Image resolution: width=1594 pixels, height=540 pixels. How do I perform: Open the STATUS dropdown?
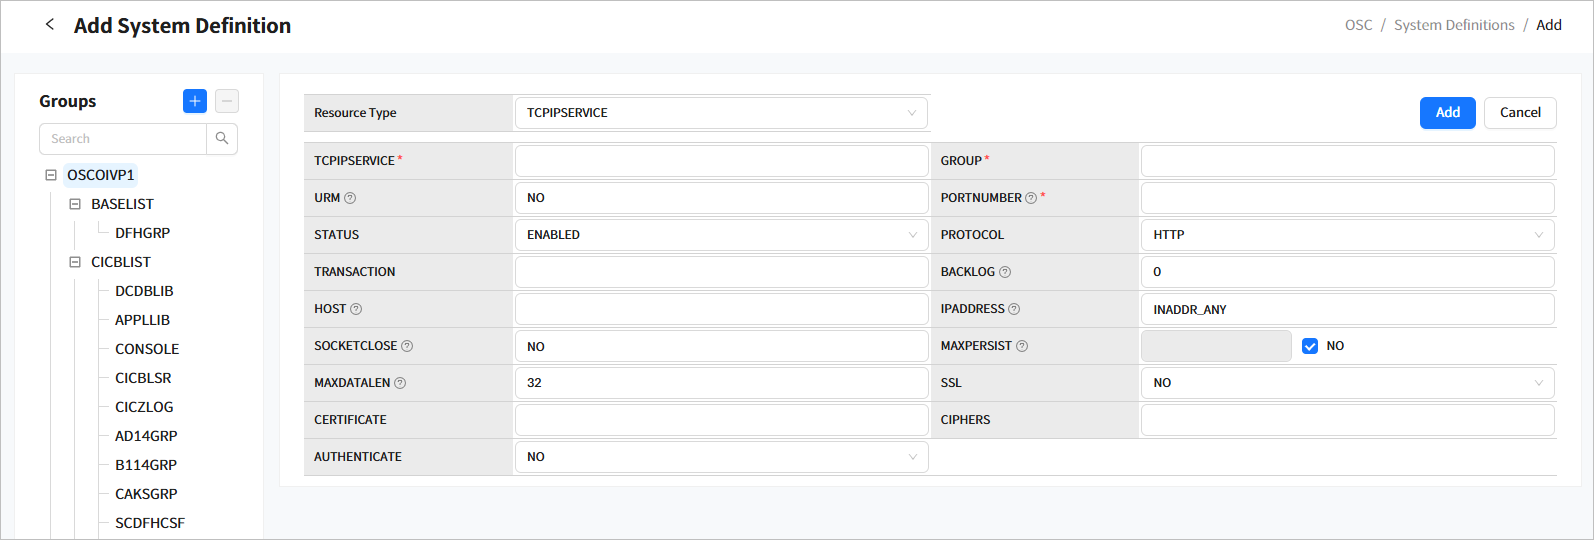tap(720, 235)
